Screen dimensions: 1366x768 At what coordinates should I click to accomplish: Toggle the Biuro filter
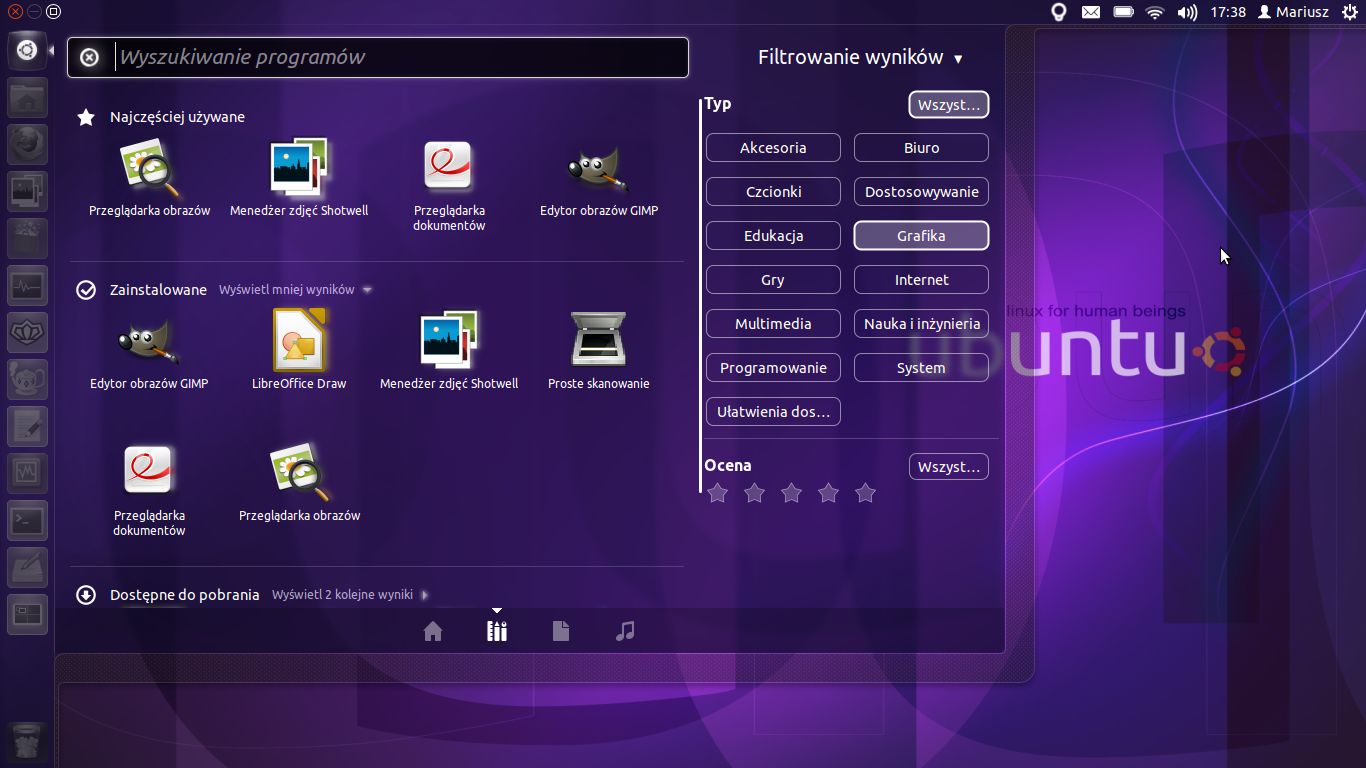click(x=921, y=148)
